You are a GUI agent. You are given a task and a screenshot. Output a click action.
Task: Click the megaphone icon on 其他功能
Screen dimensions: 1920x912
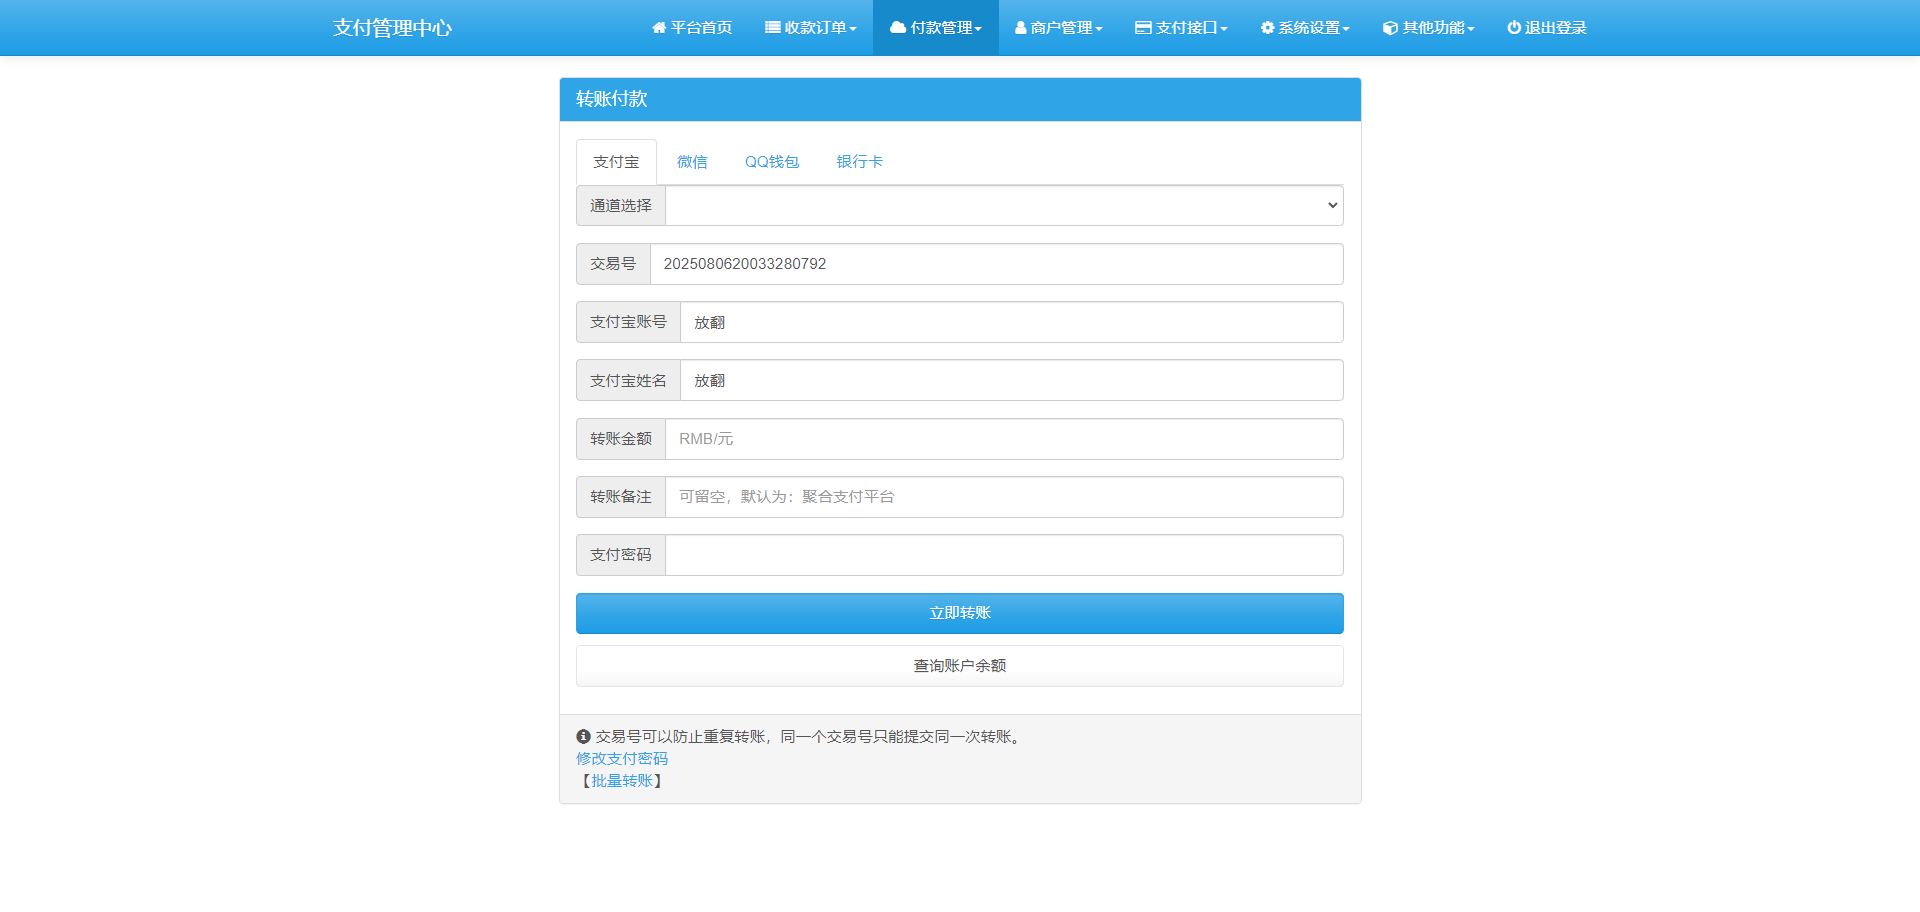[1388, 27]
